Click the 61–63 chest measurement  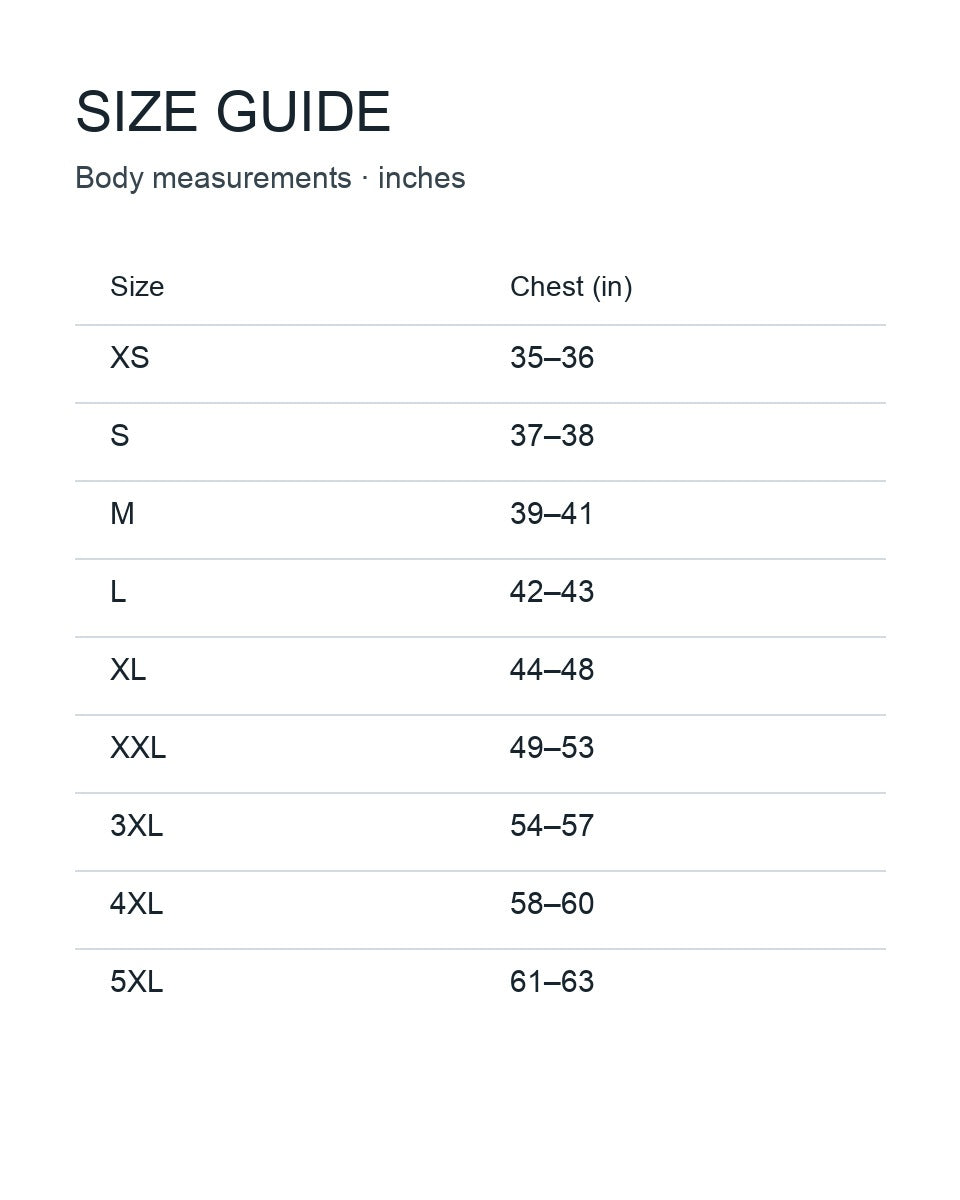tap(552, 982)
